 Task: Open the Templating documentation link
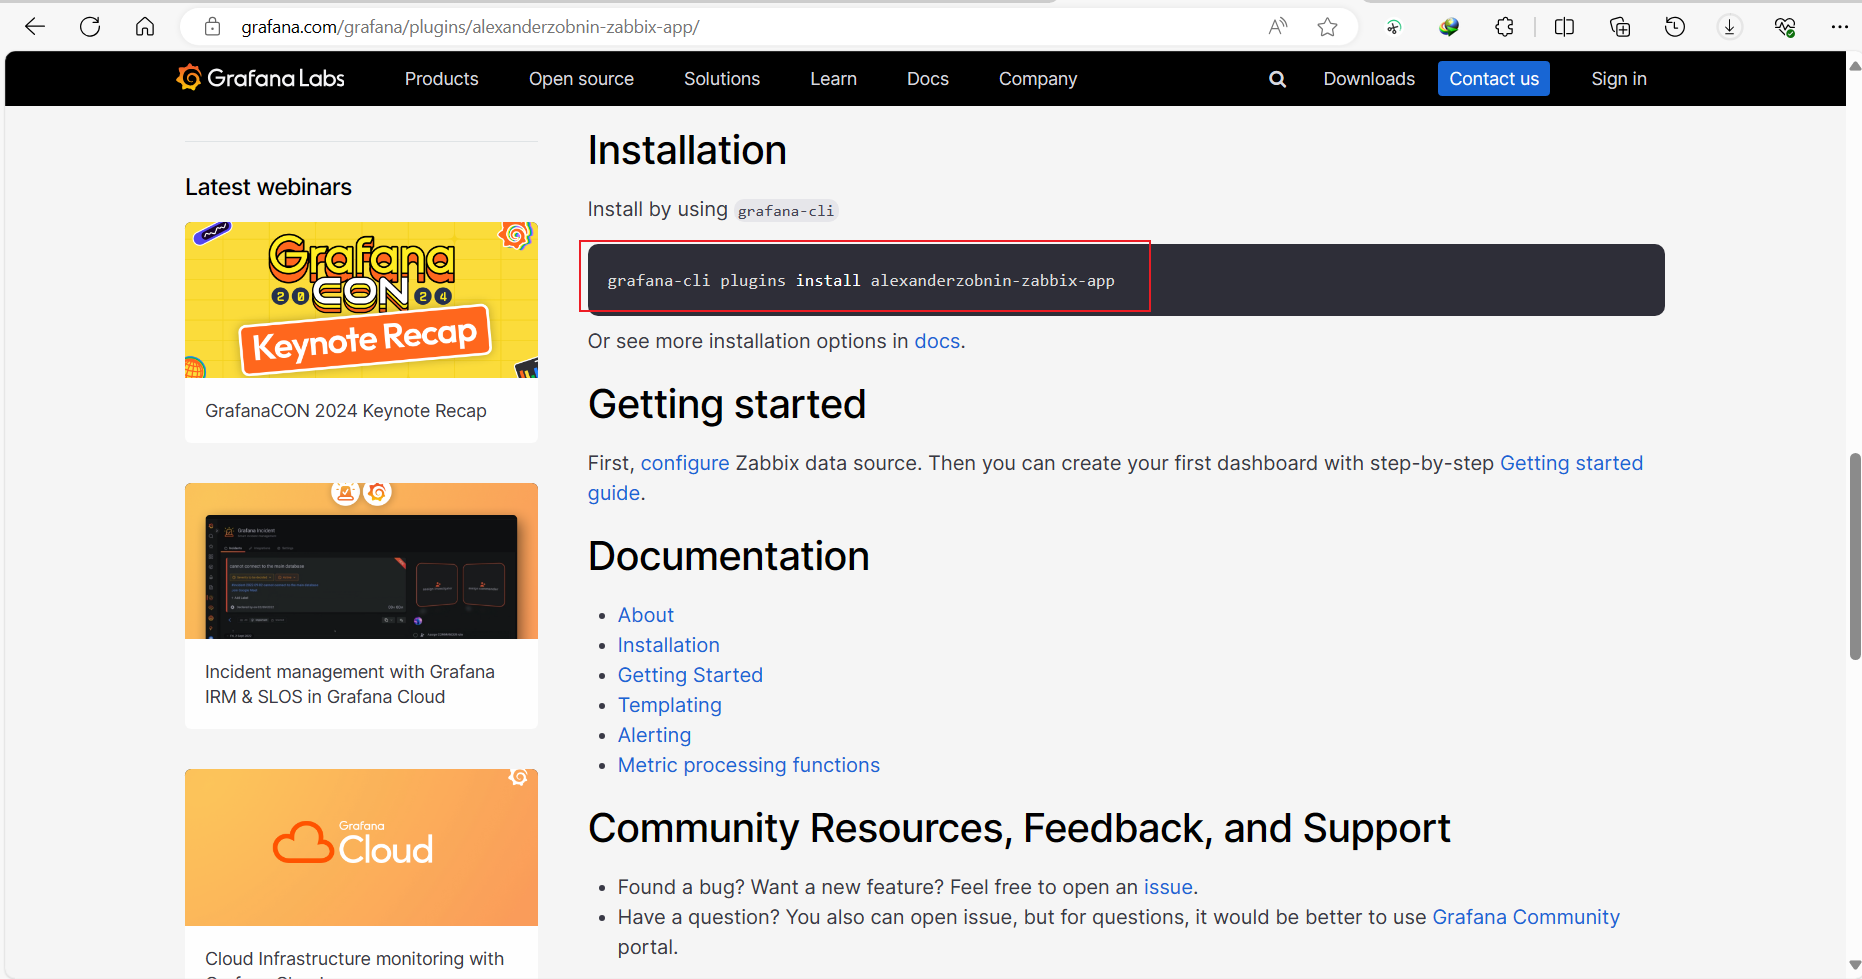click(x=669, y=705)
